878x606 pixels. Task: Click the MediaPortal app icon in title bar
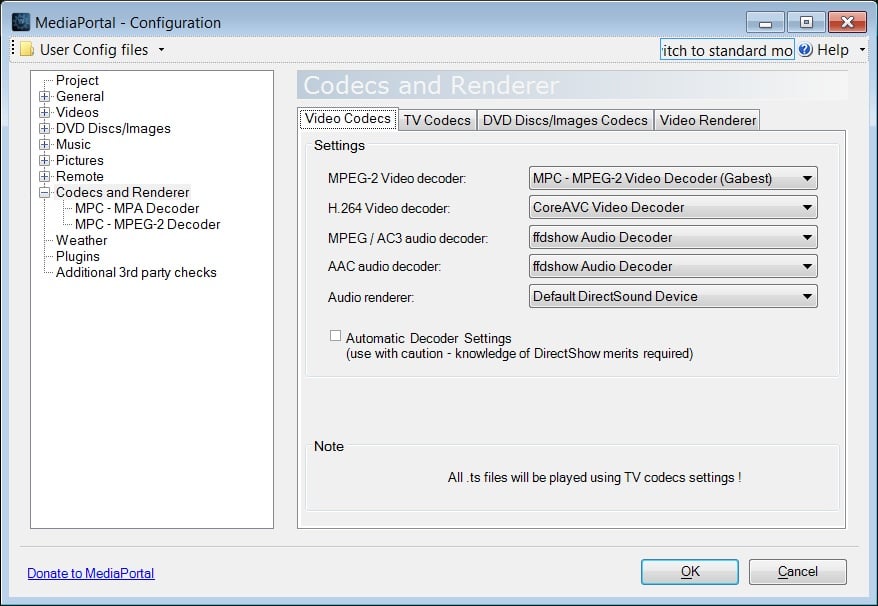tap(21, 23)
